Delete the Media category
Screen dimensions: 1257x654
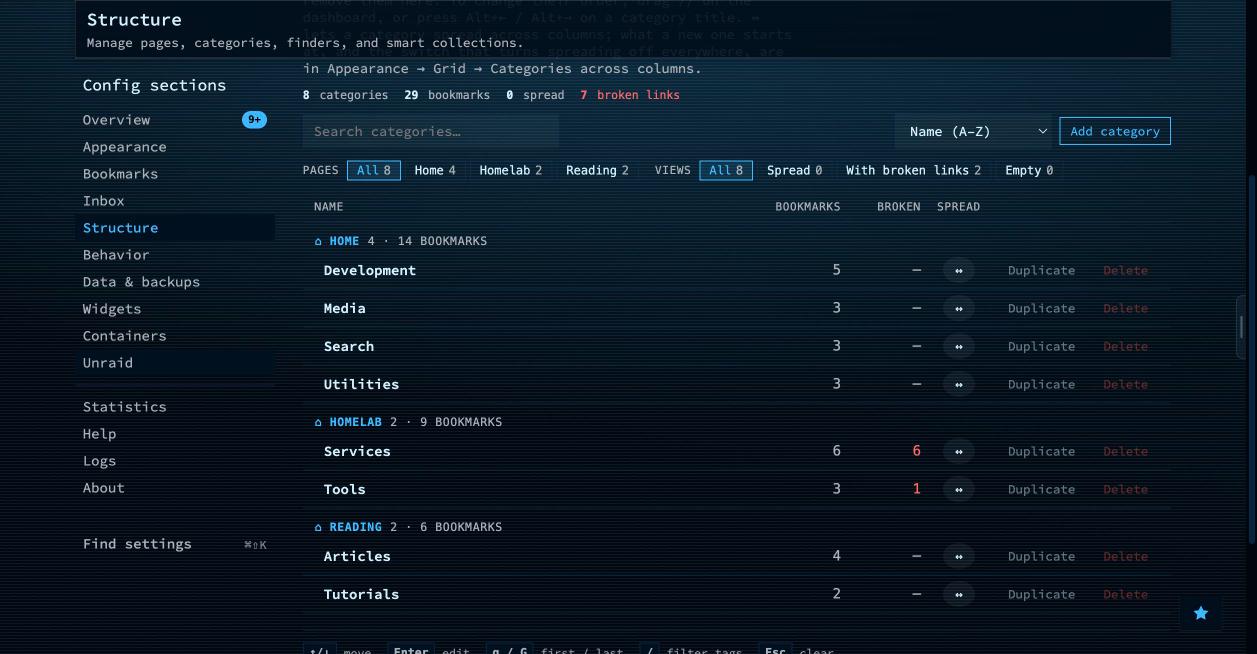pyautogui.click(x=1125, y=308)
